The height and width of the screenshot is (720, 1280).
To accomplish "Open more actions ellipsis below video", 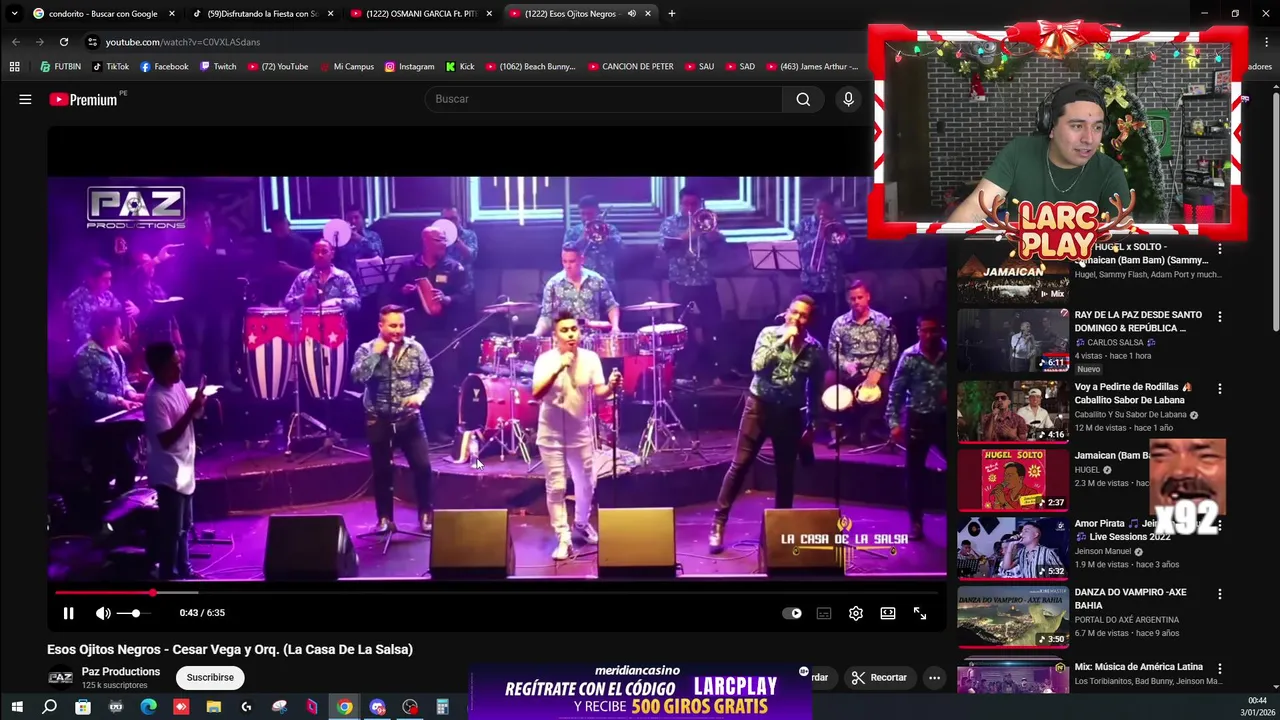I will (934, 677).
